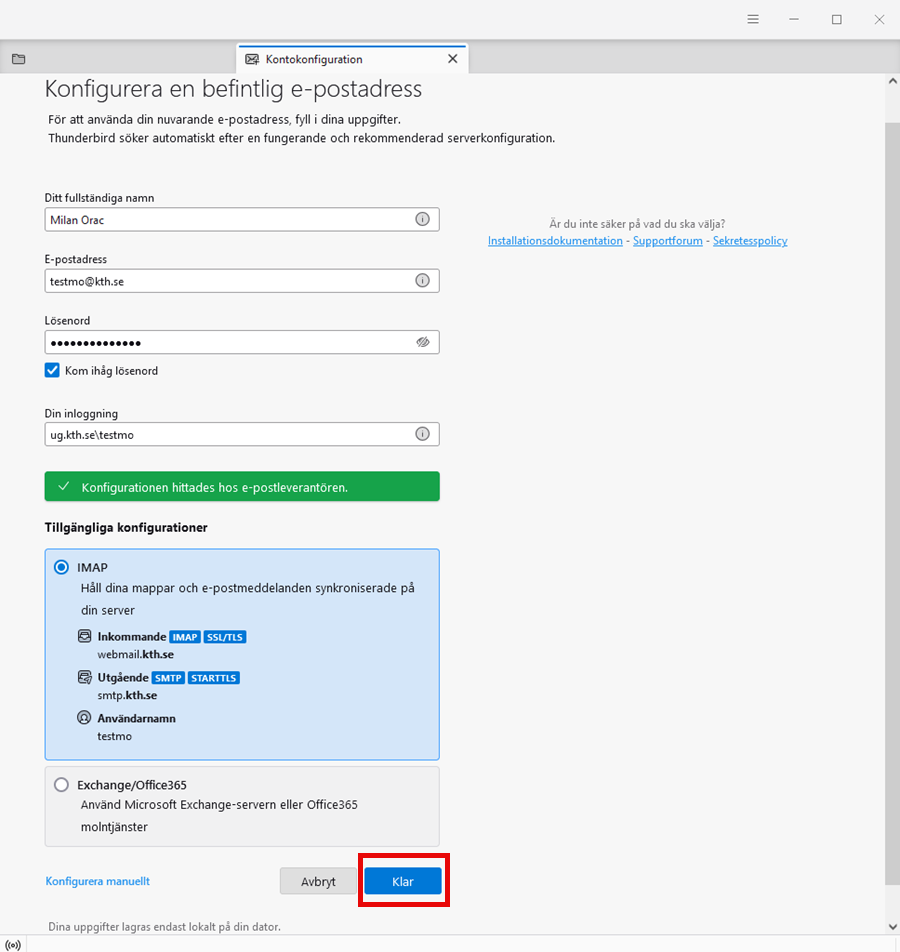Image resolution: width=900 pixels, height=952 pixels.
Task: Click info icon in full name field
Action: 422,219
